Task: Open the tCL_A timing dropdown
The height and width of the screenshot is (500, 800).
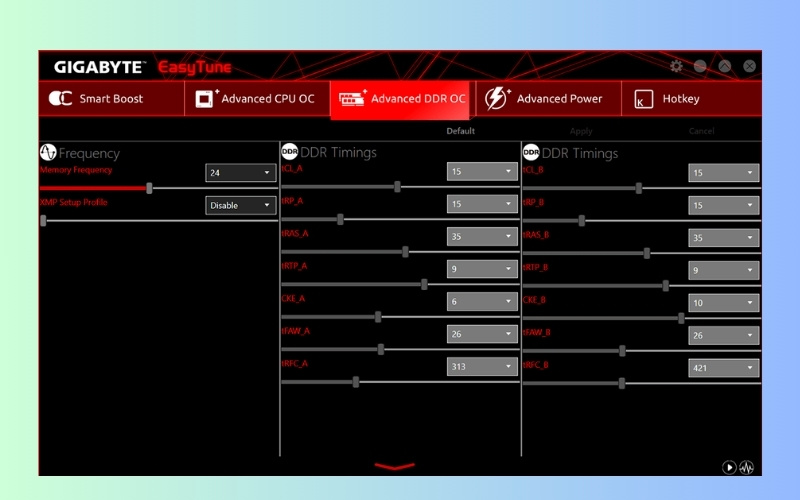Action: click(482, 171)
